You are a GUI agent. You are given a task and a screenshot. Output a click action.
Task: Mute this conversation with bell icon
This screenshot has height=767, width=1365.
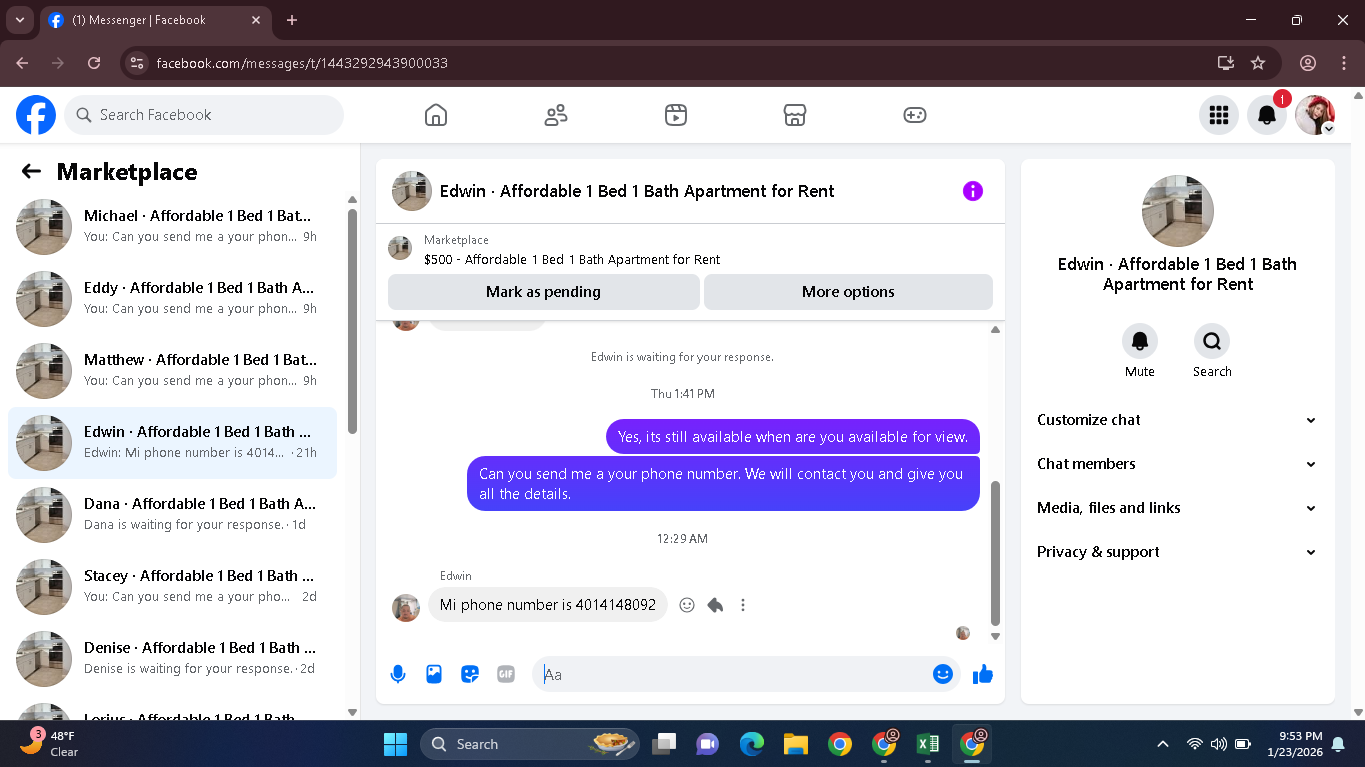coord(1140,341)
